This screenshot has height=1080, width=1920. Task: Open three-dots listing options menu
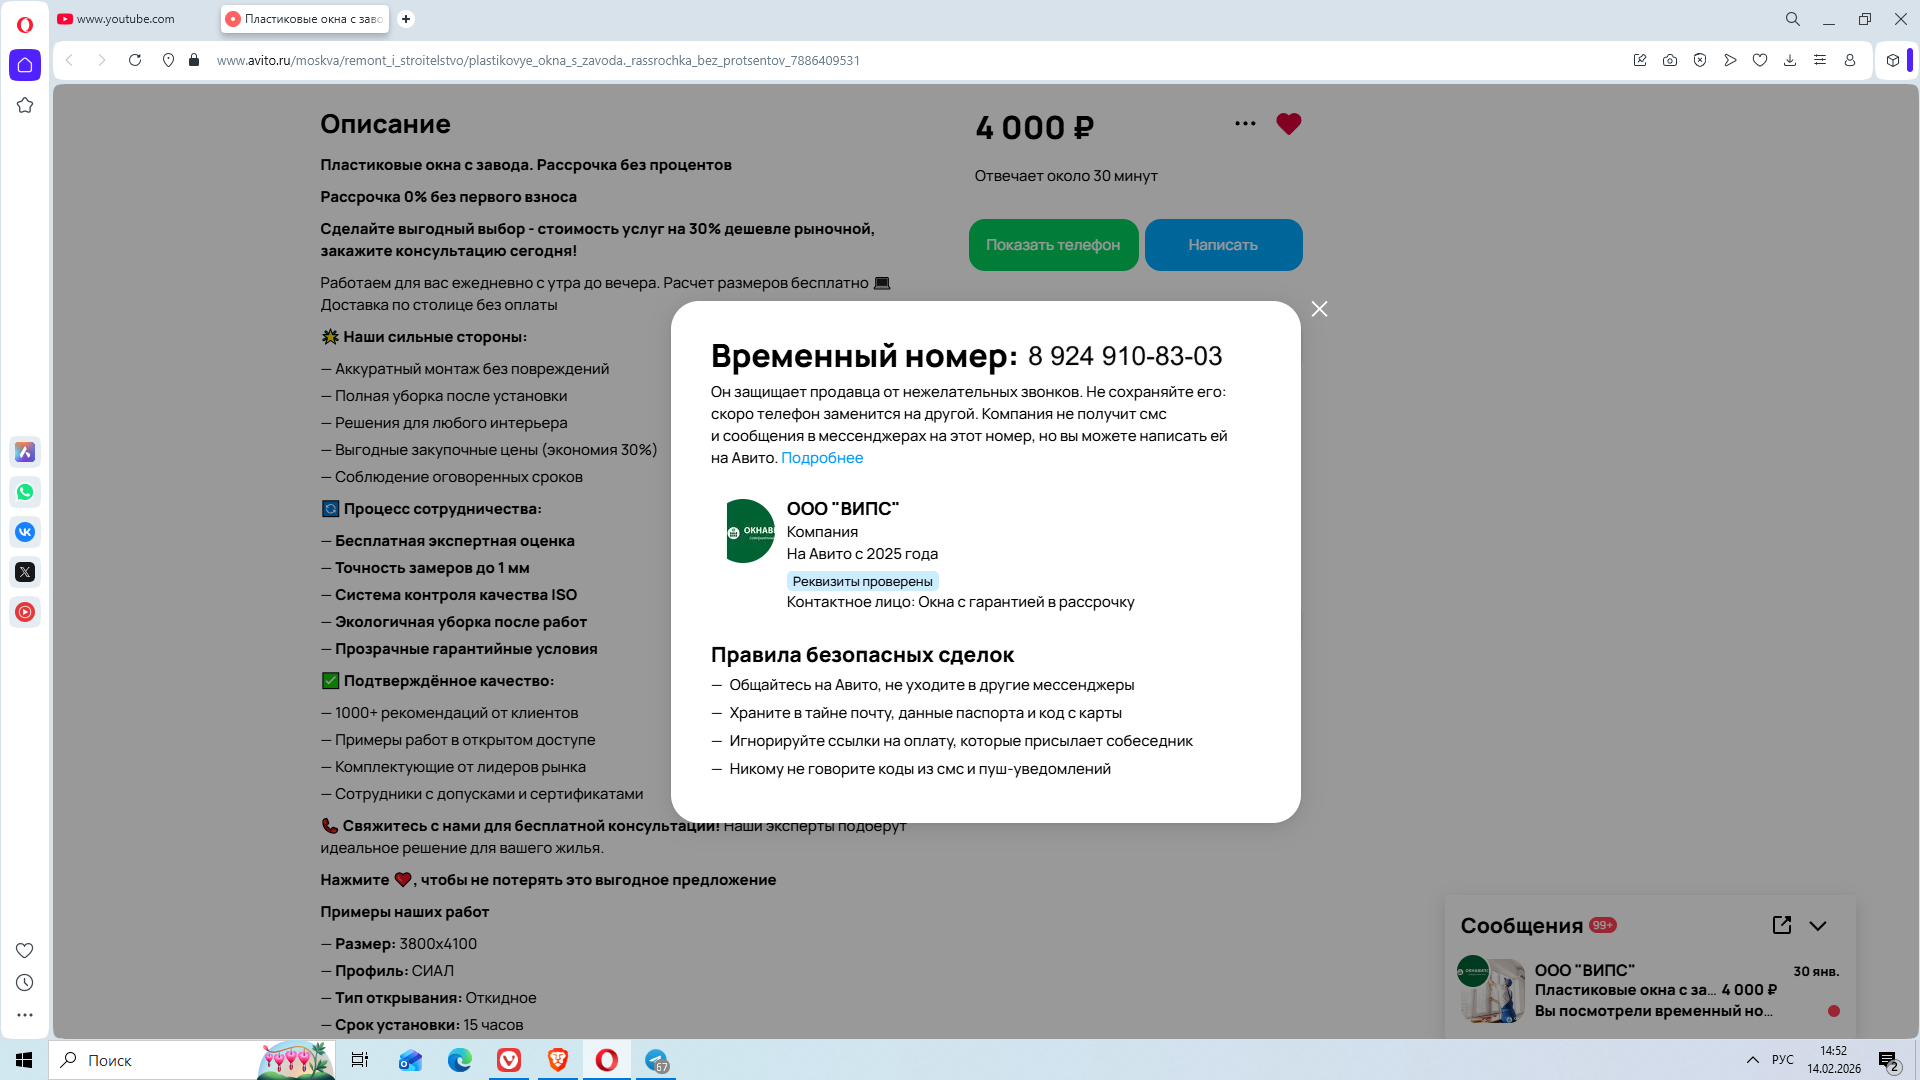pos(1244,124)
